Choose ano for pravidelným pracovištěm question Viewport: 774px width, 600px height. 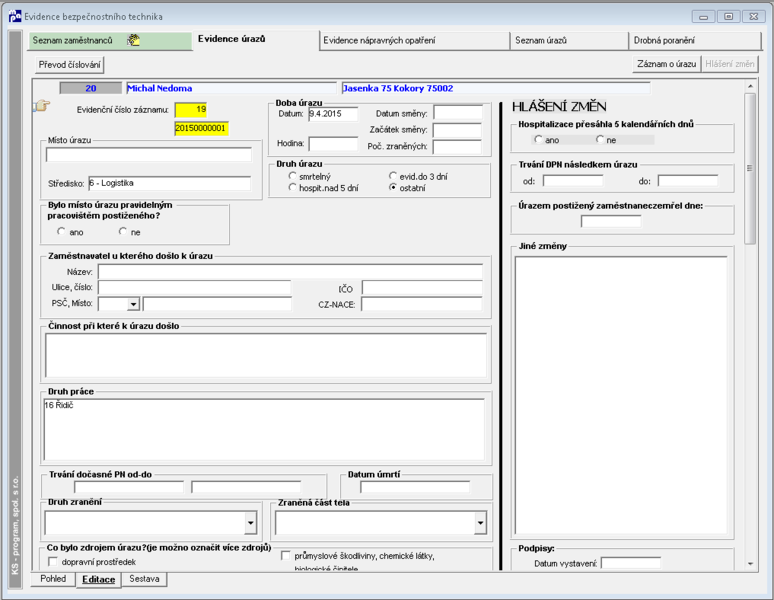pyautogui.click(x=61, y=231)
